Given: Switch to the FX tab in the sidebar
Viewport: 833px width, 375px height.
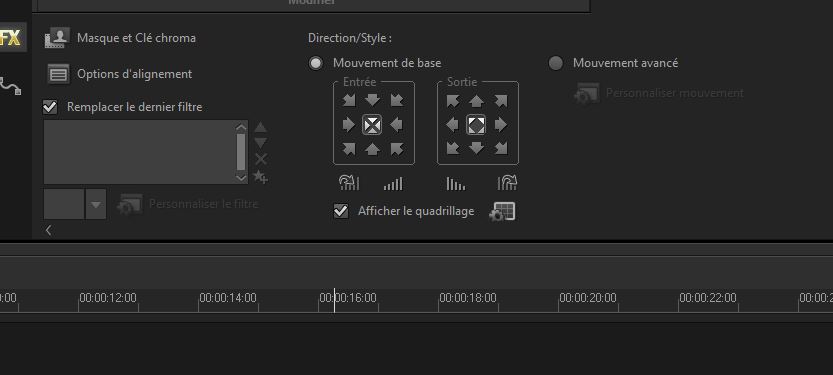Looking at the screenshot, I should [x=11, y=38].
